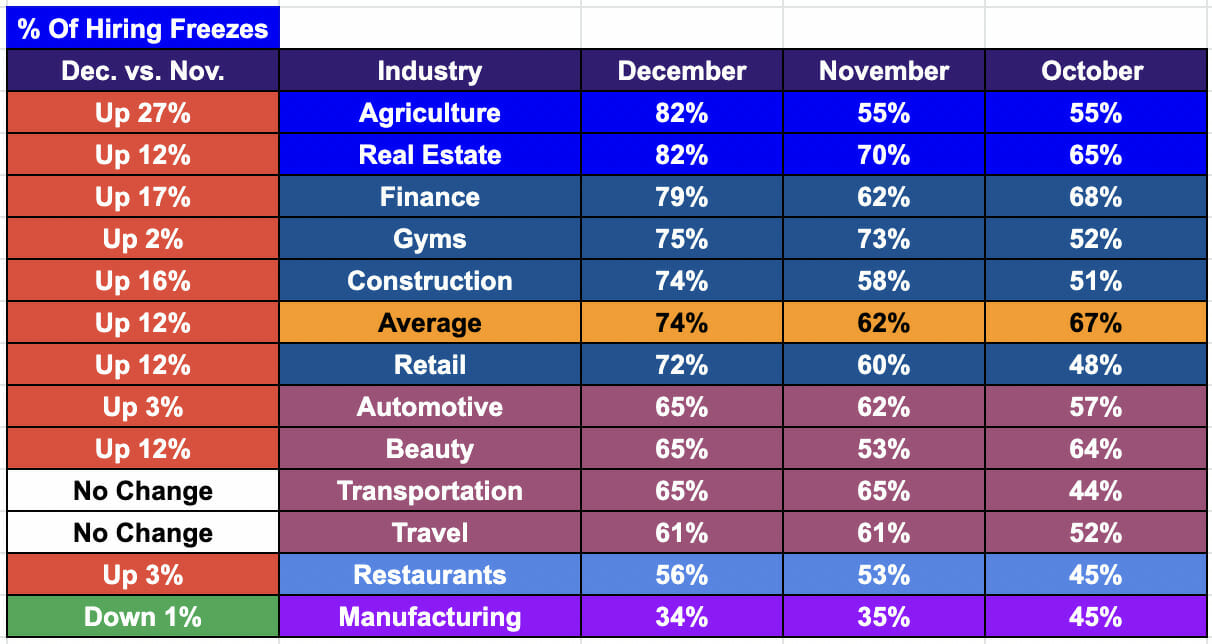Select Construction's November value 58%
This screenshot has height=644, width=1212.
pyautogui.click(x=883, y=281)
